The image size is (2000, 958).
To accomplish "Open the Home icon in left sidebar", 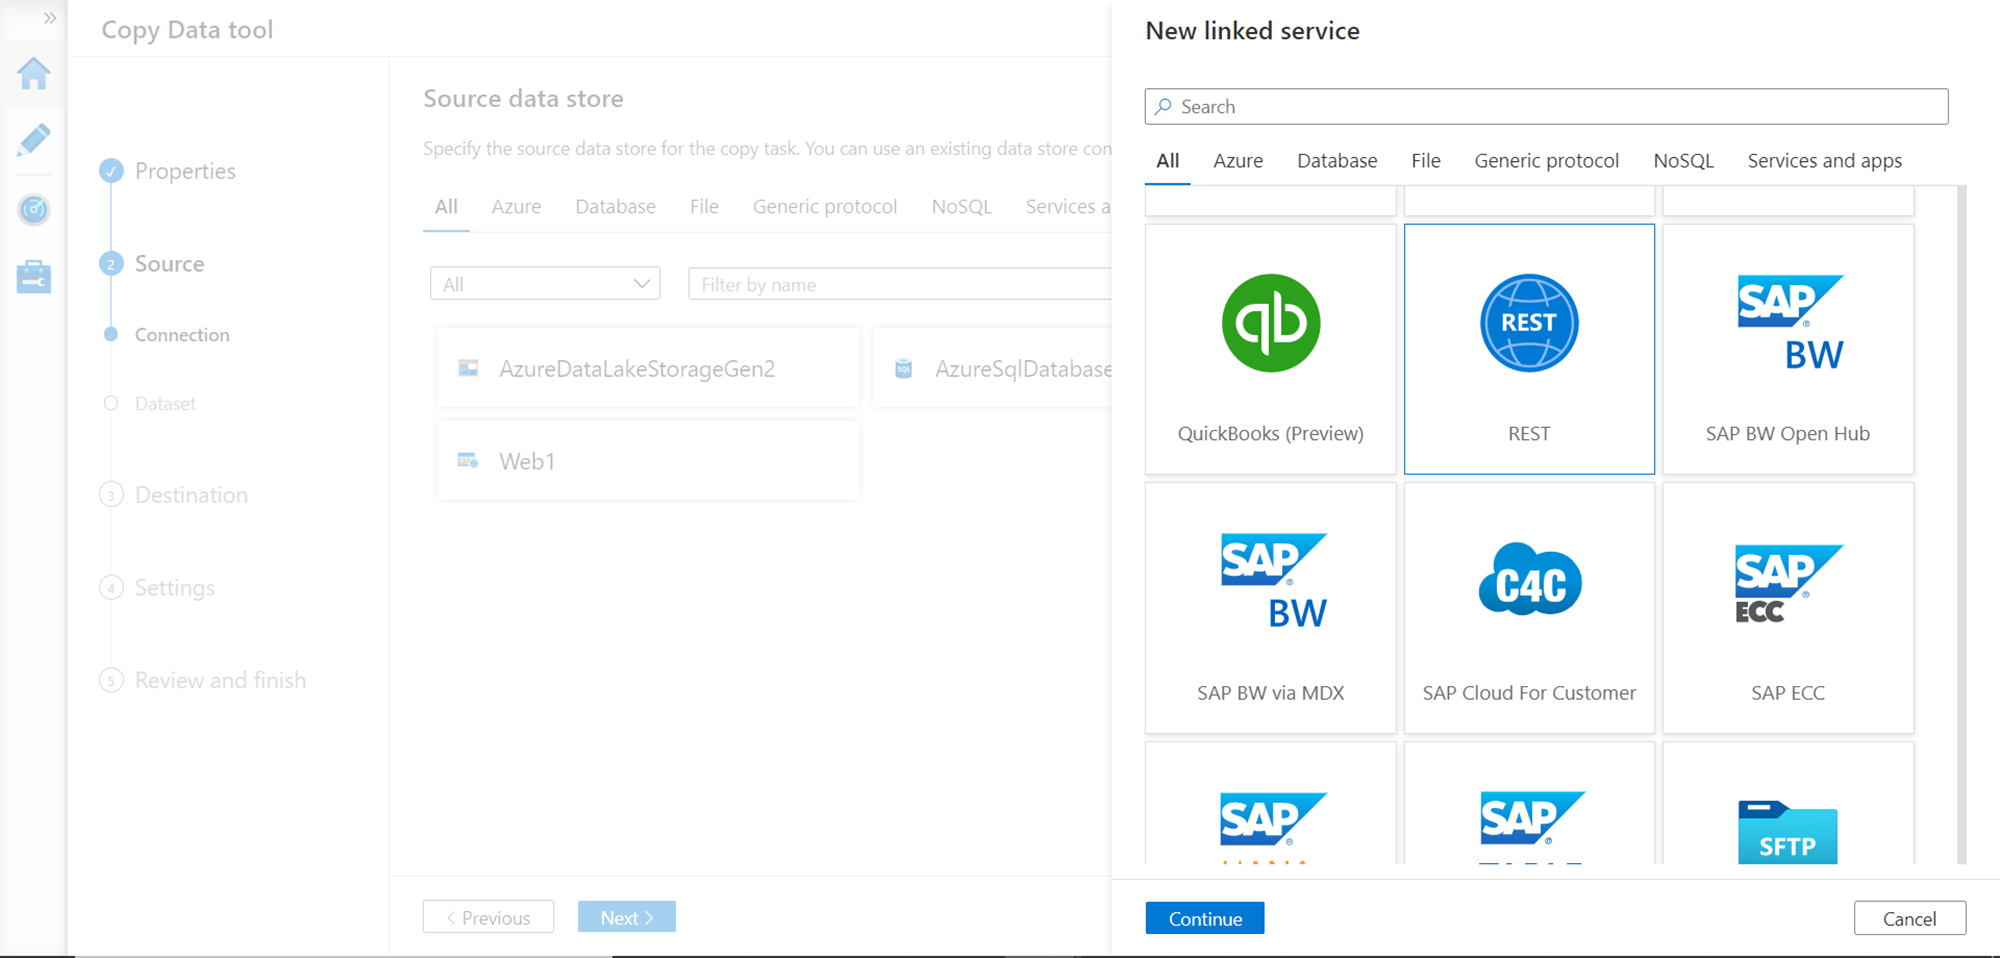I will 34,73.
